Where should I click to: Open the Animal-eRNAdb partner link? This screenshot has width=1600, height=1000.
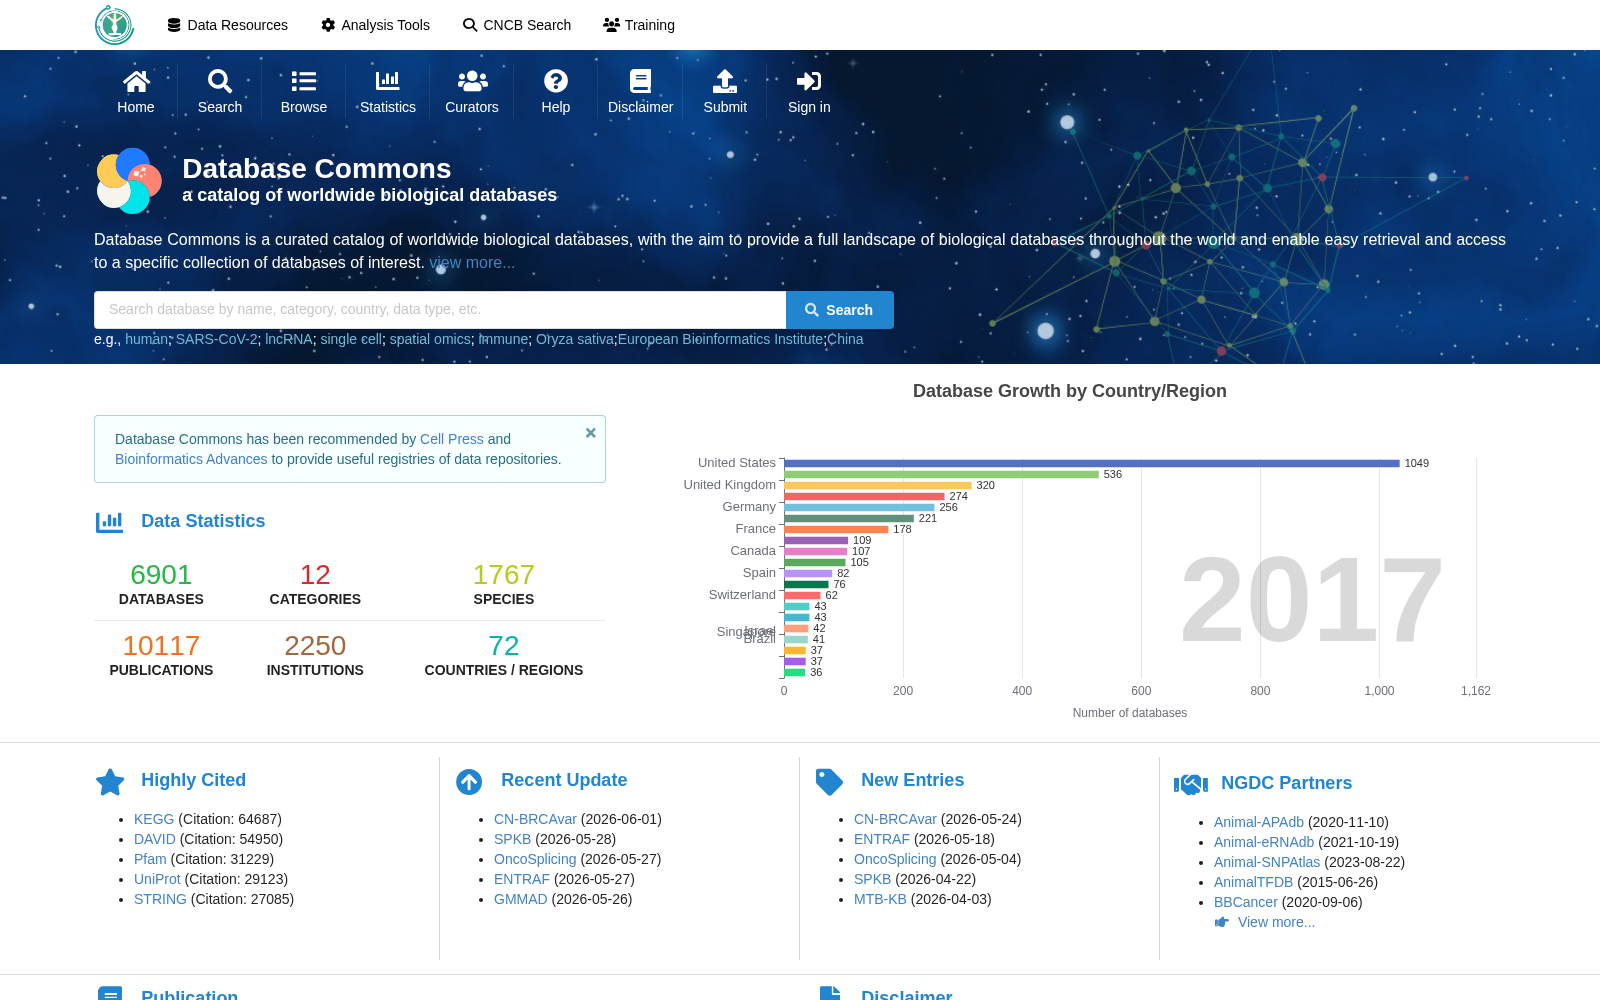click(x=1264, y=842)
